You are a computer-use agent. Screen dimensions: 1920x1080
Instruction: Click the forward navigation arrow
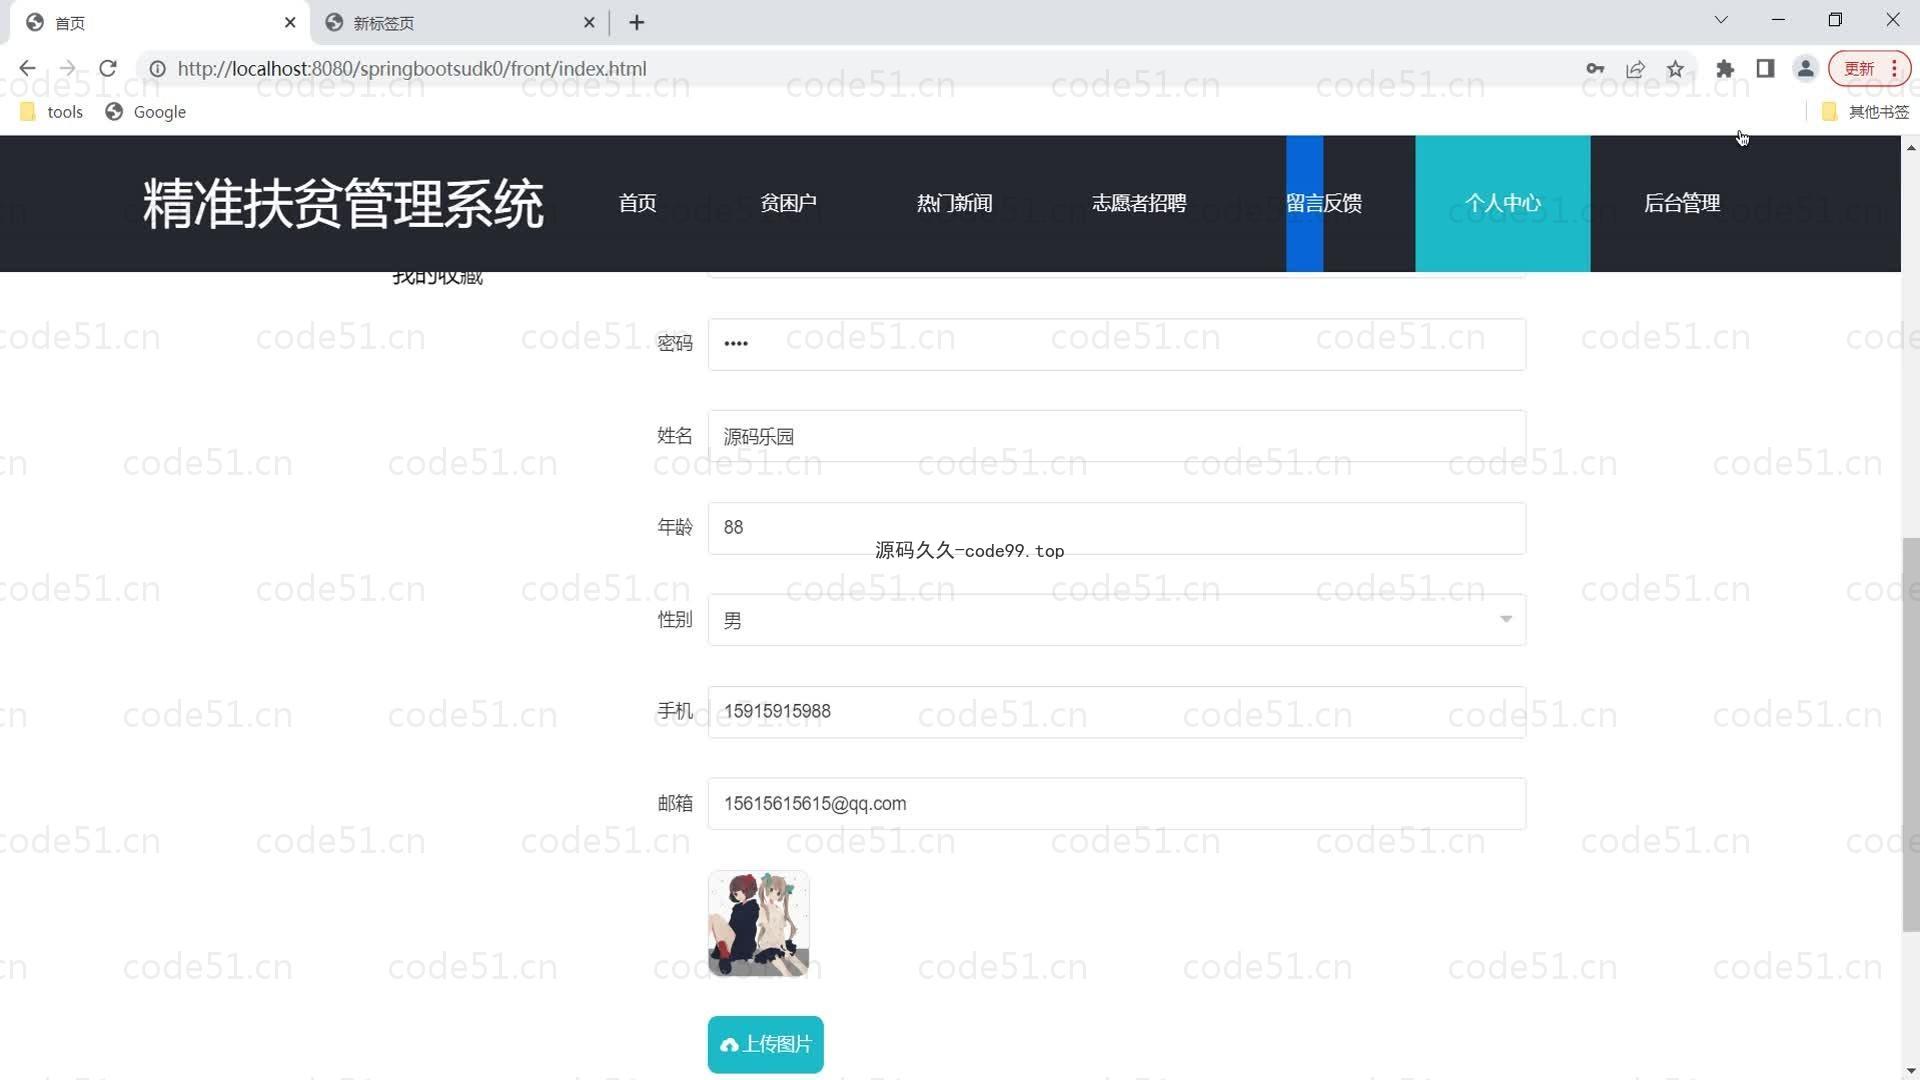(67, 69)
